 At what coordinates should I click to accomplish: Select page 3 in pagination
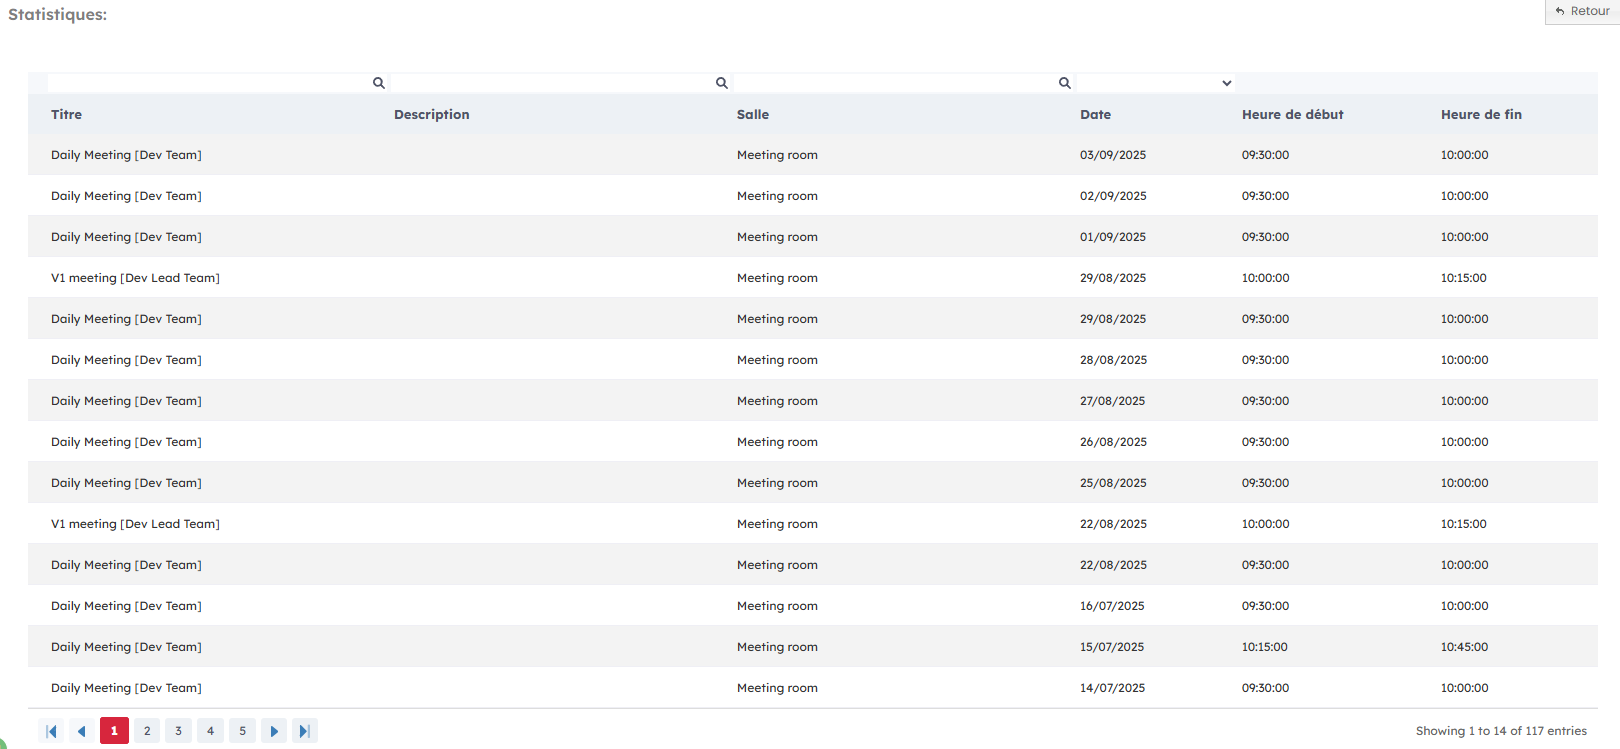point(179,731)
